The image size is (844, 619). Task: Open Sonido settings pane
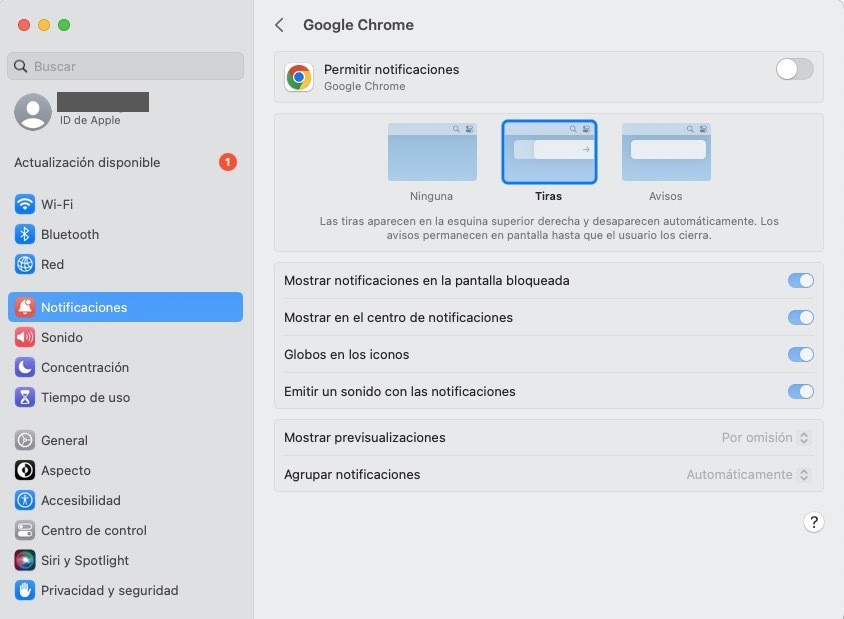125,337
